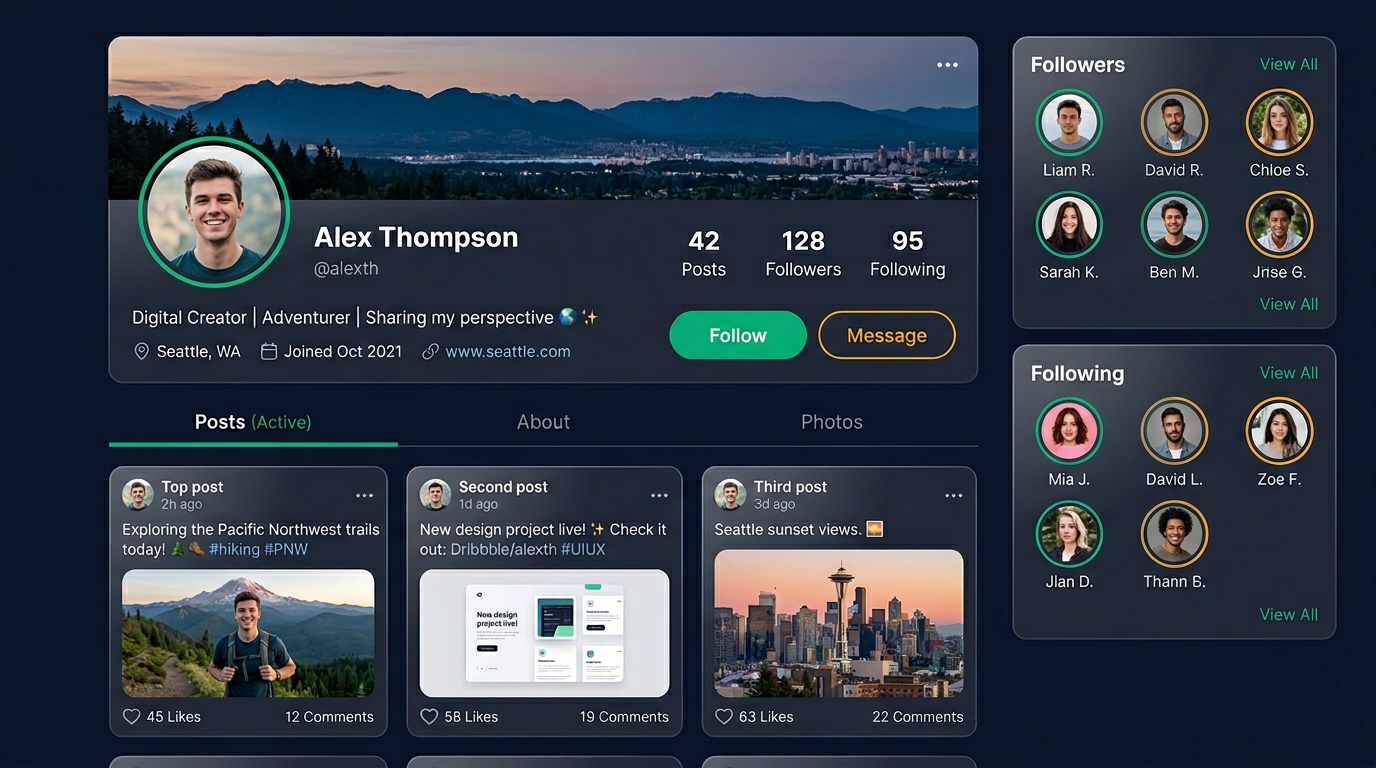Open the cover photo options menu
The width and height of the screenshot is (1376, 768).
[946, 64]
